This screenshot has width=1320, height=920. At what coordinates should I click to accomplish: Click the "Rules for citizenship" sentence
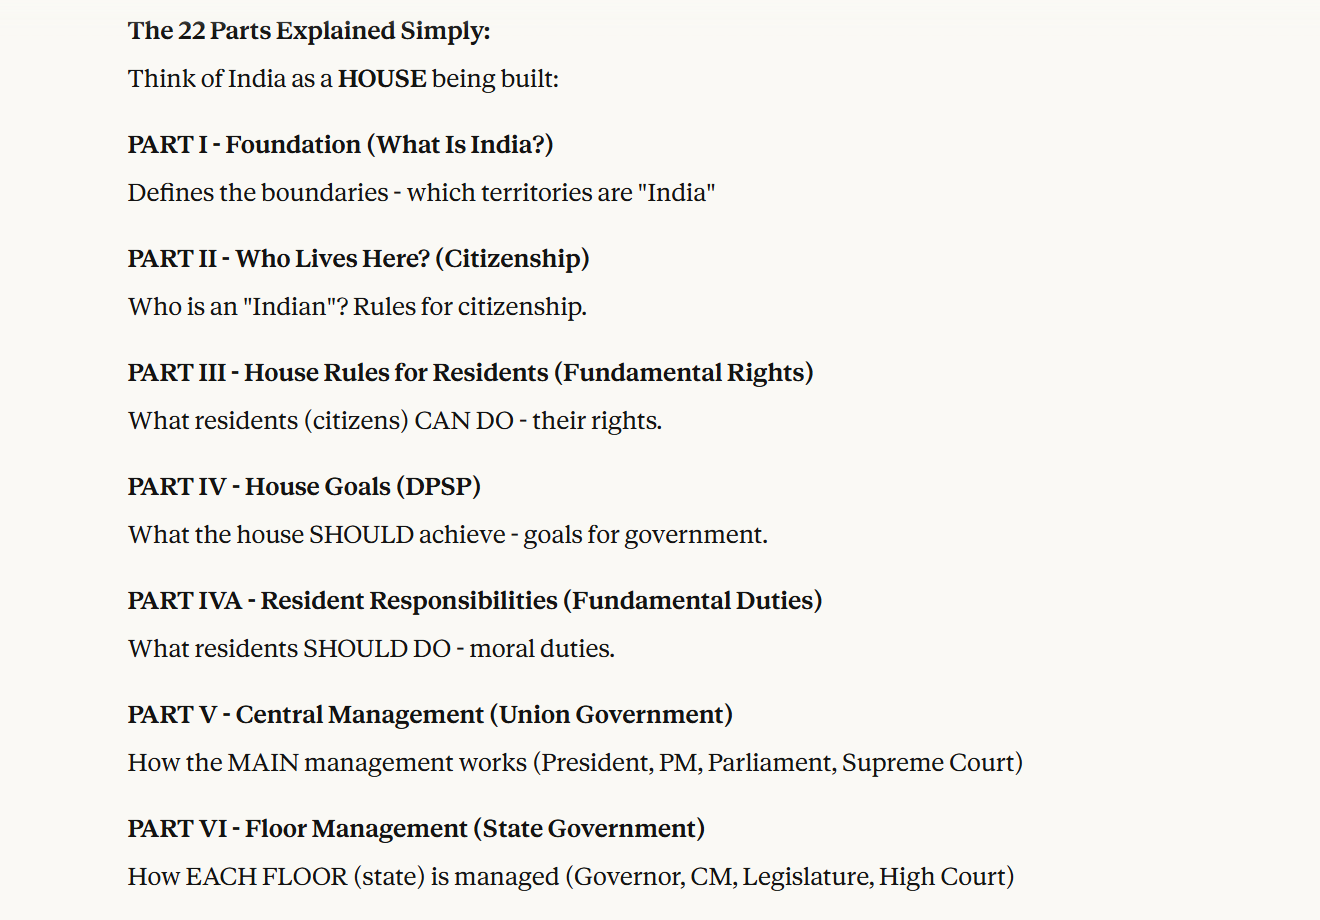(x=470, y=307)
